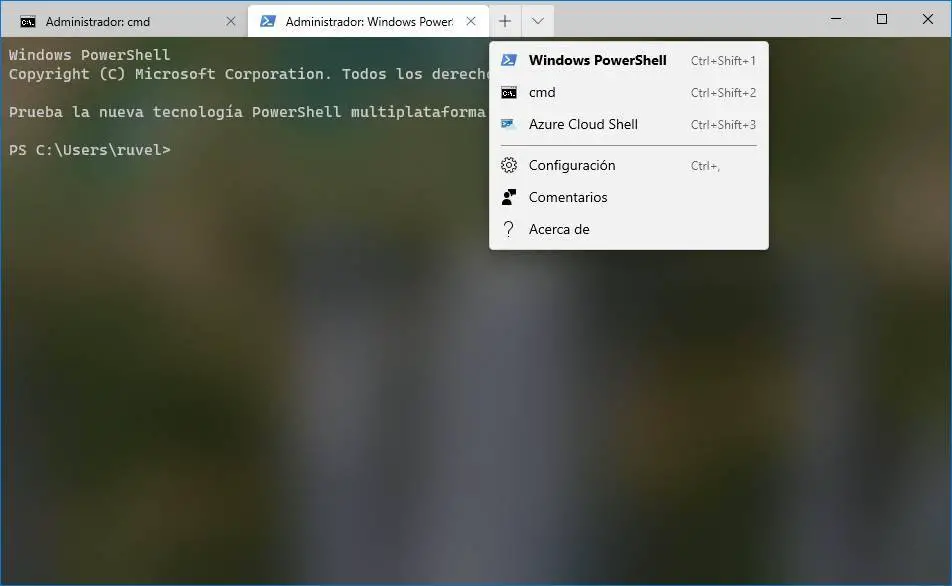This screenshot has width=952, height=586.
Task: Open Comentarios feedback entry
Action: pos(628,197)
